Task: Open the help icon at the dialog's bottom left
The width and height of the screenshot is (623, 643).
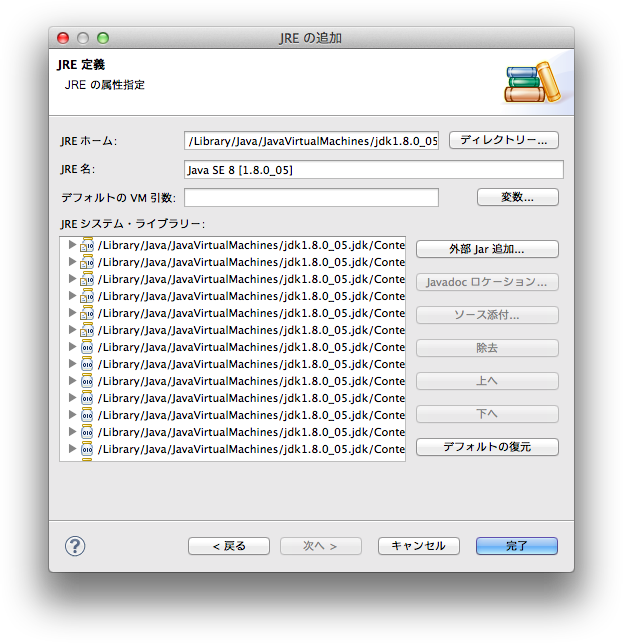Action: point(75,546)
